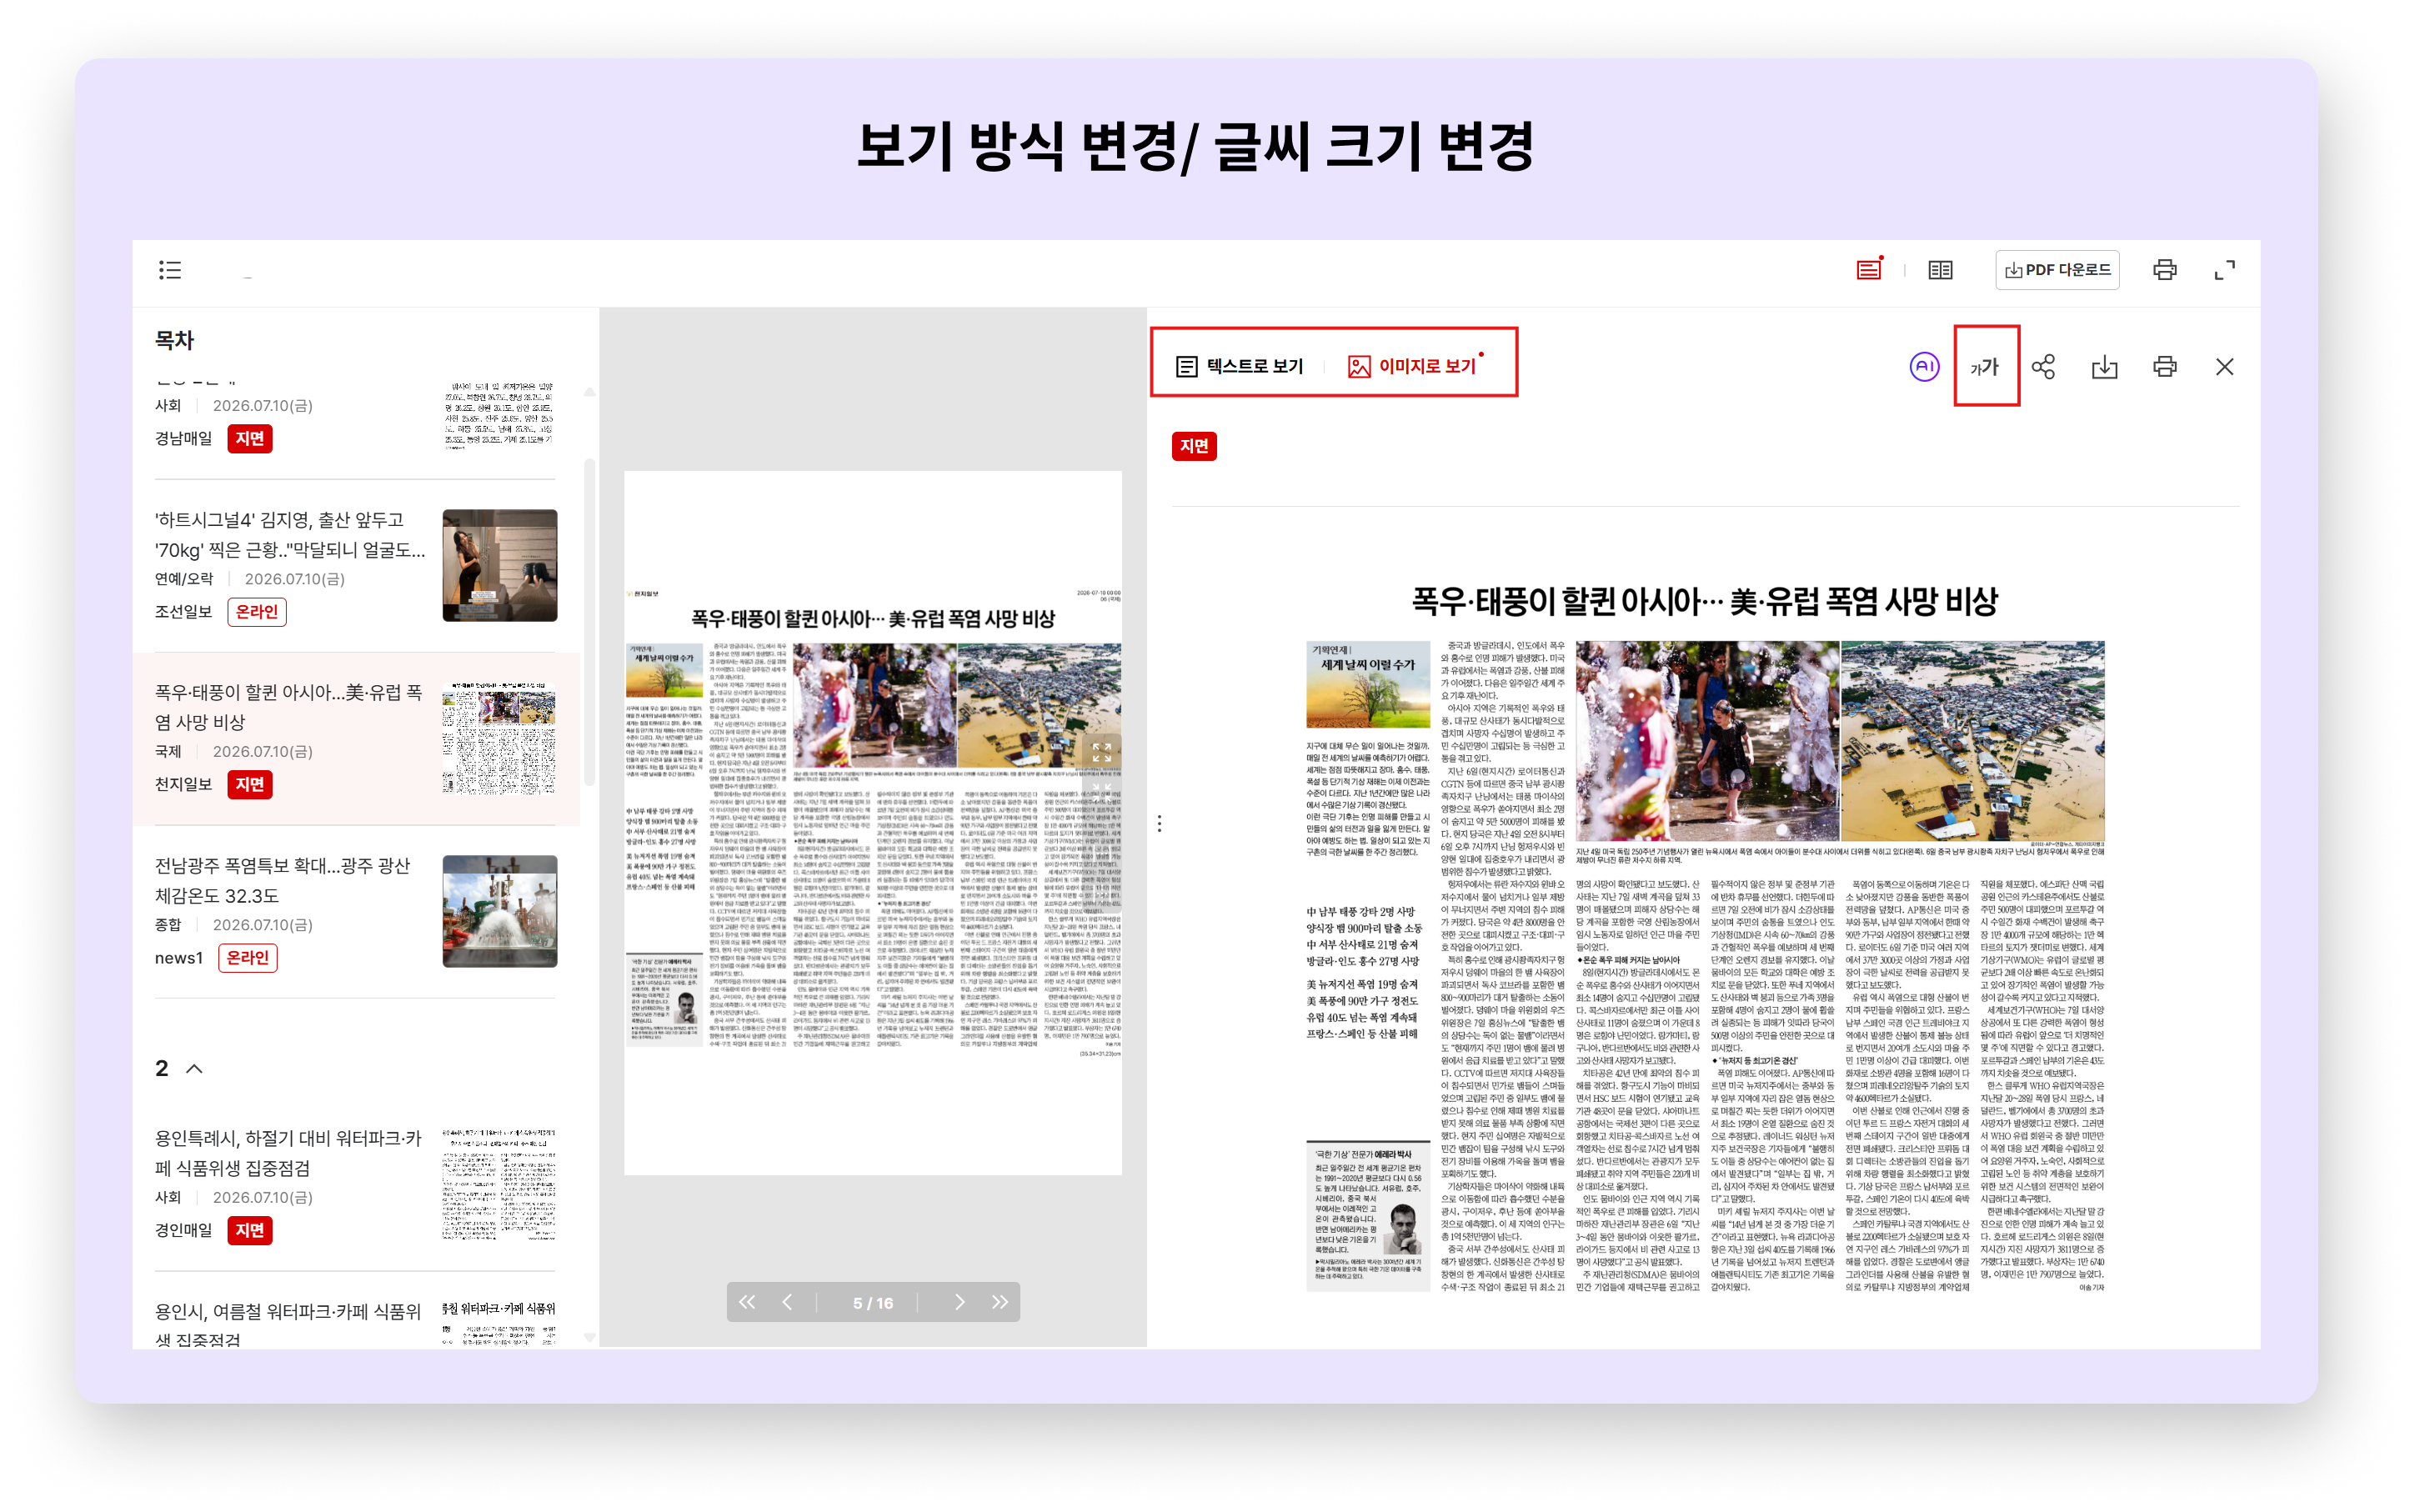2410x1512 pixels.
Task: Expand the highlighted article on page preview
Action: (1102, 752)
